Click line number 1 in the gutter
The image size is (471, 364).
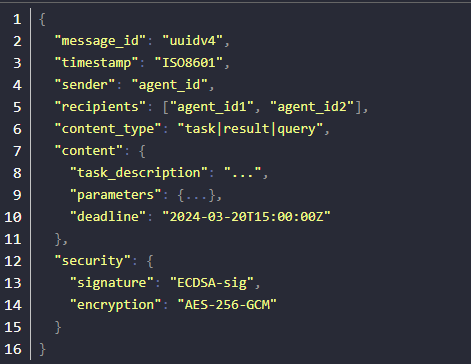(17, 19)
